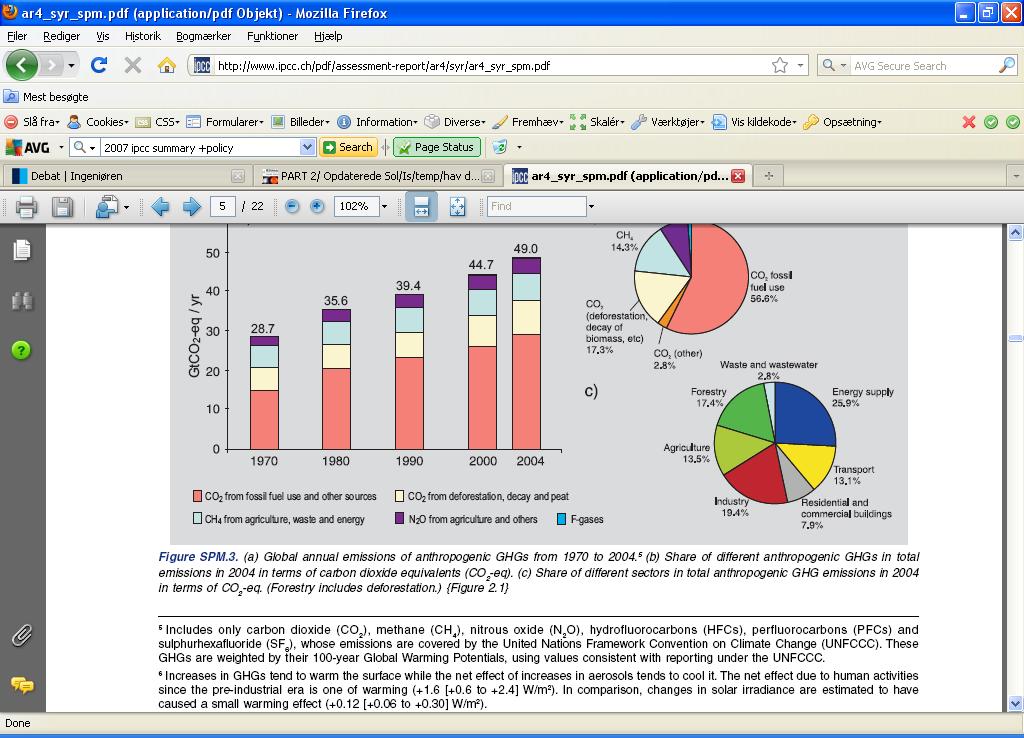The image size is (1024, 738).
Task: Open the Historik menu
Action: tap(142, 36)
